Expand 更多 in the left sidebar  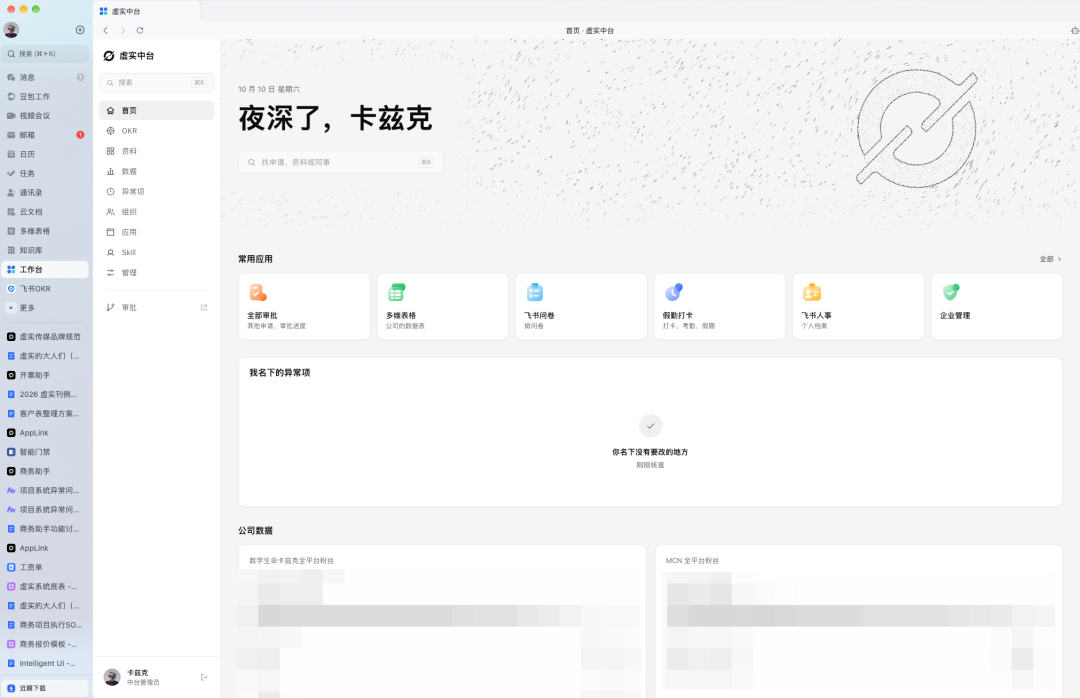coord(45,308)
